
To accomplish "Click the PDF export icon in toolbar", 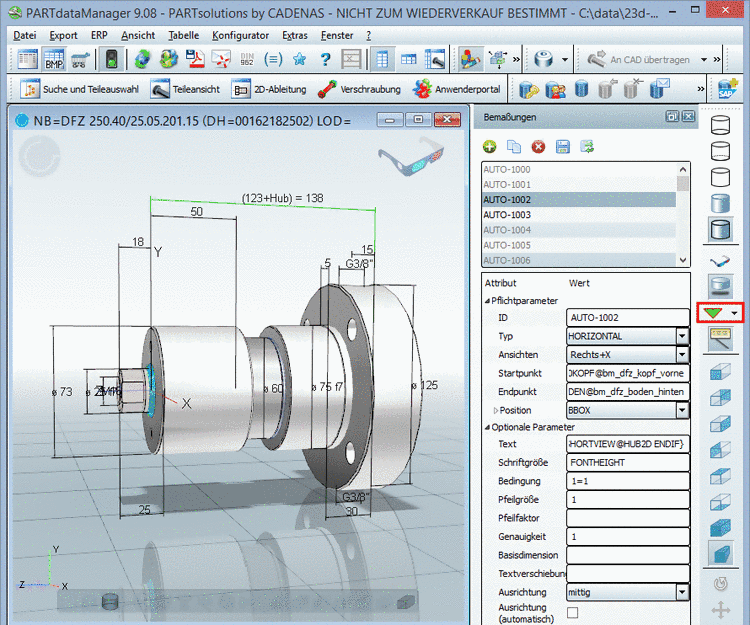I will [196, 59].
